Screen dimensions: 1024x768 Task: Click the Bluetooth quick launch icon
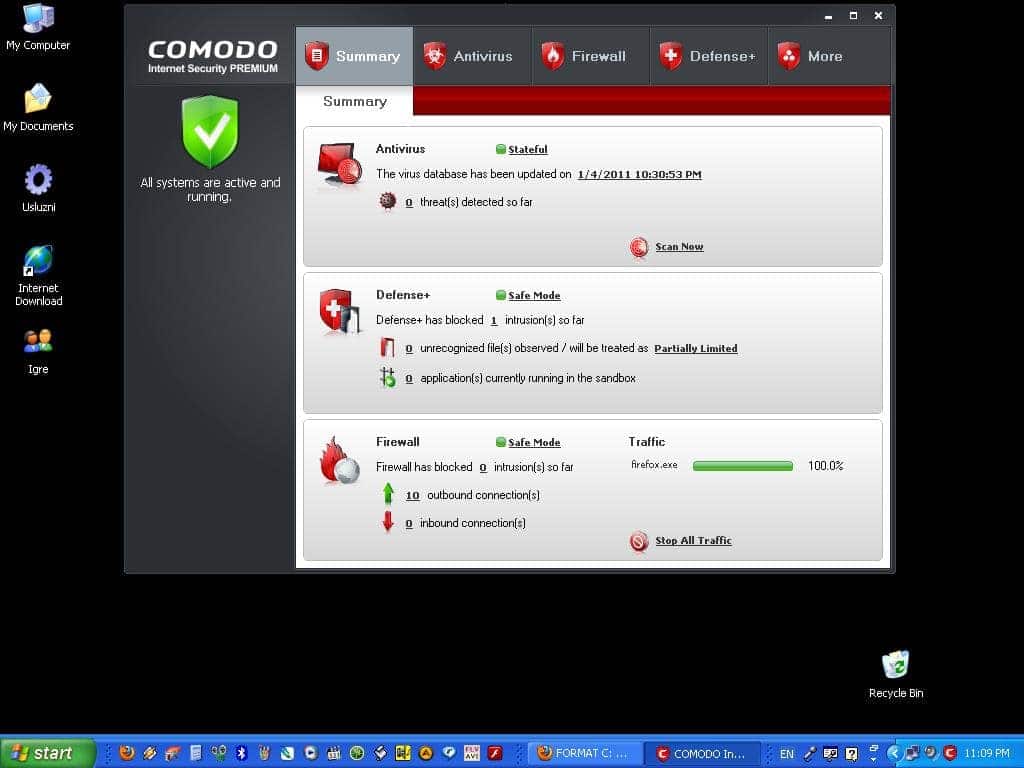(x=241, y=753)
